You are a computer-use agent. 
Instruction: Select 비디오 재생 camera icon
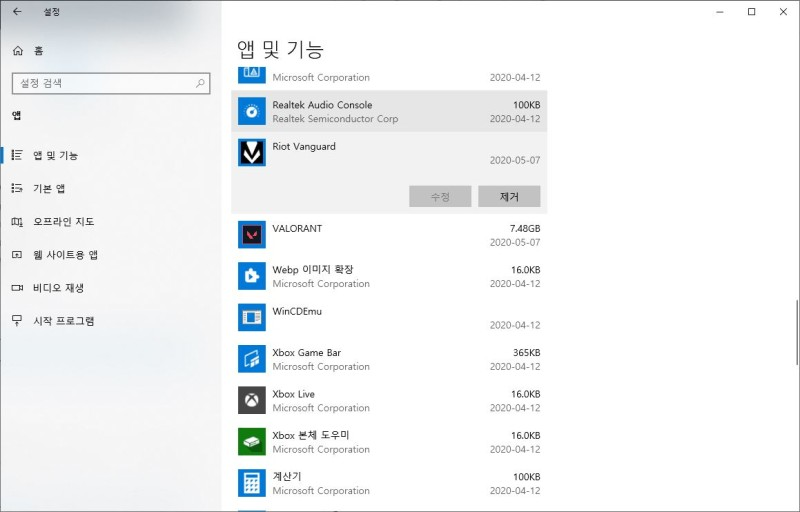coord(17,288)
